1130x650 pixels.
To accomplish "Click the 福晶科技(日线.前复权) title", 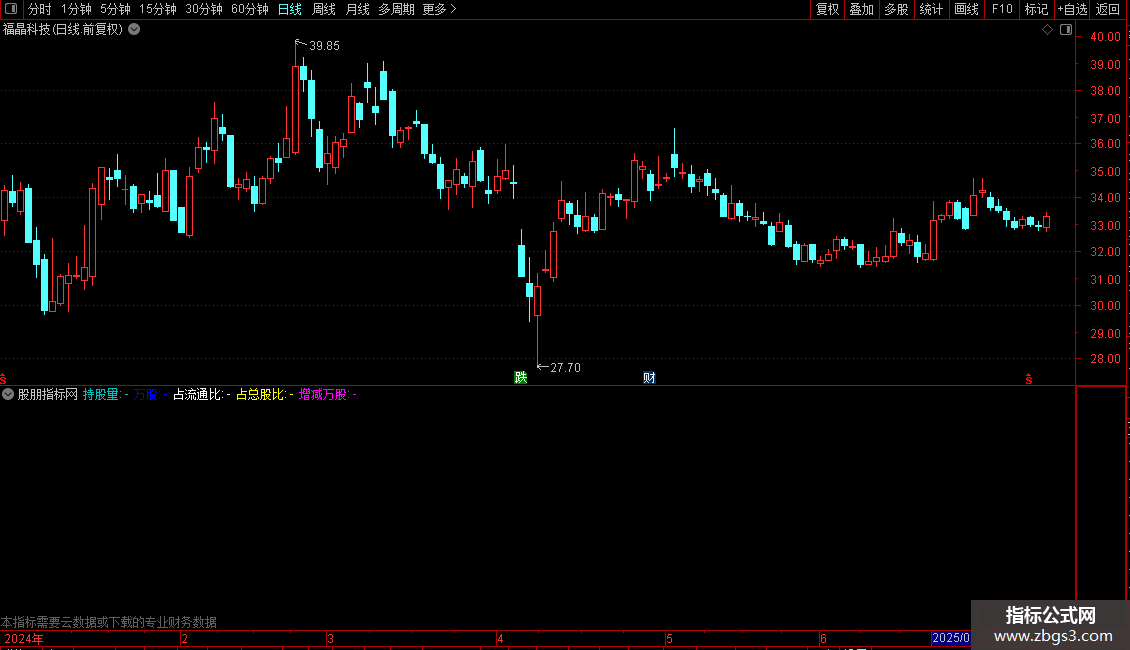I will pyautogui.click(x=63, y=30).
